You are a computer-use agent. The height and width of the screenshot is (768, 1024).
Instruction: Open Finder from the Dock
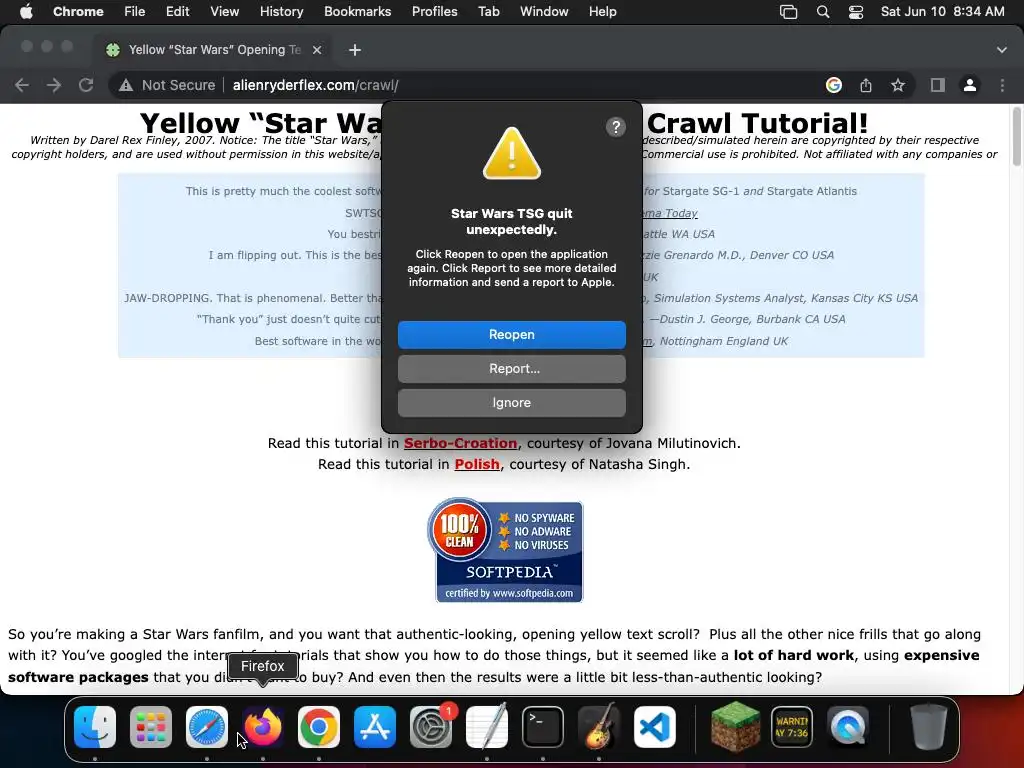95,727
